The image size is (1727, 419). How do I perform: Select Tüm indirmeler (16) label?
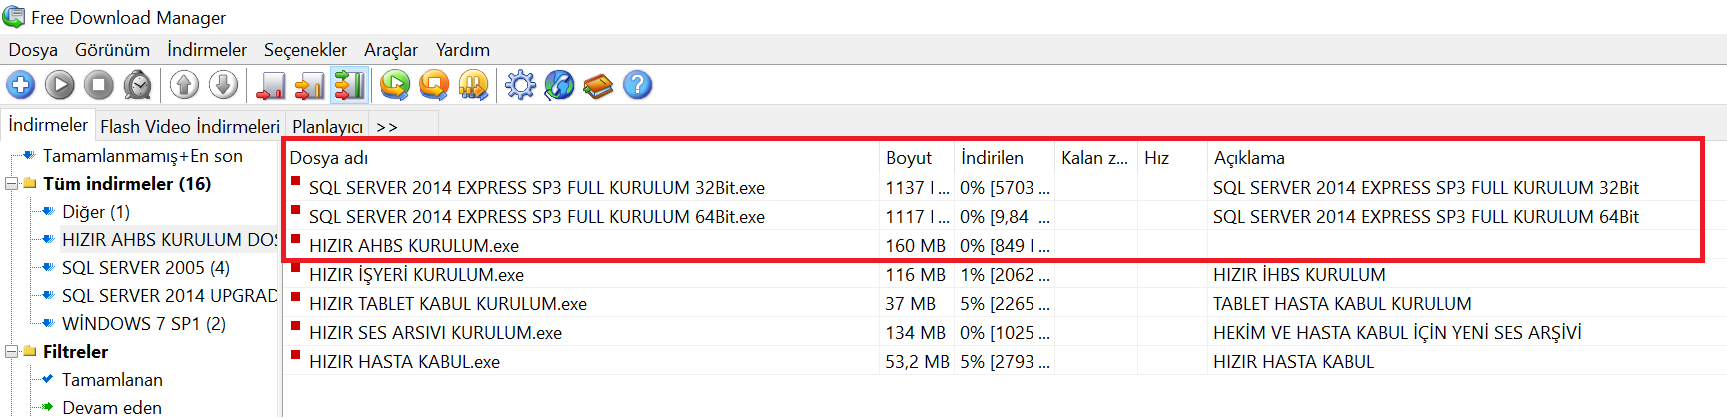click(x=127, y=184)
